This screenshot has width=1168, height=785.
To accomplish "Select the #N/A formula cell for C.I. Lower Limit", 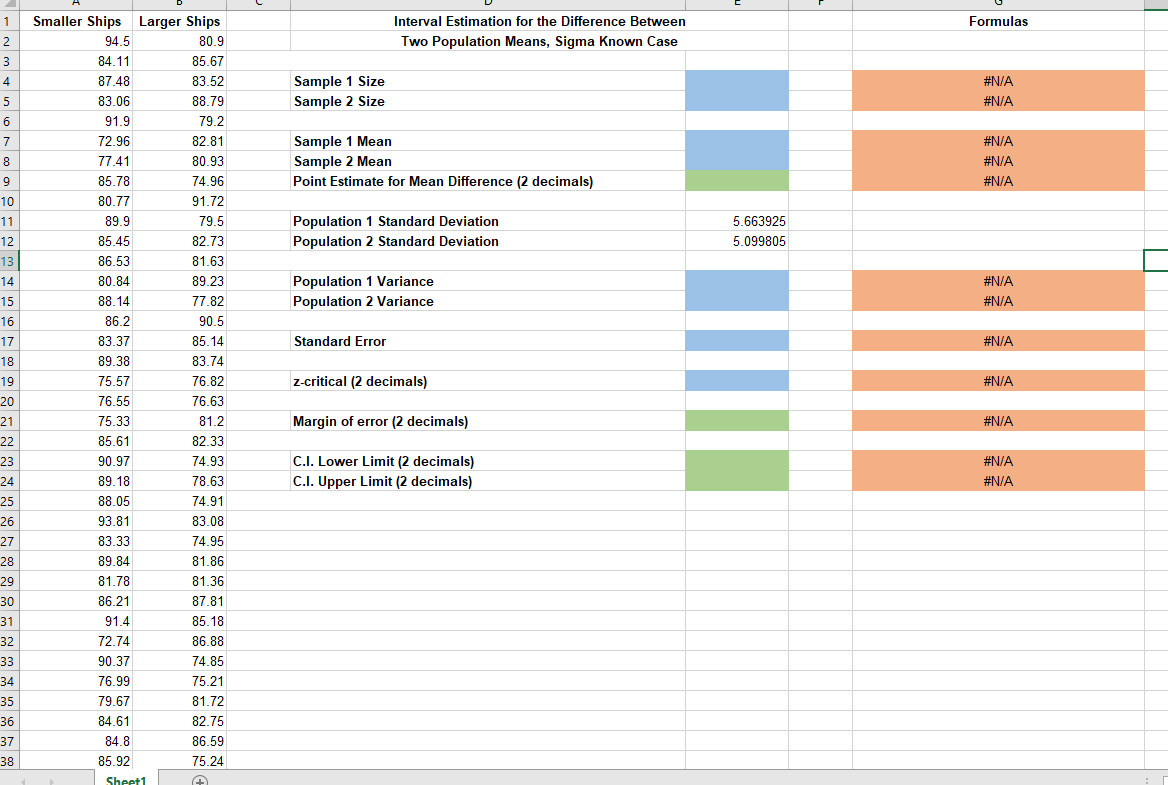I will coord(998,461).
